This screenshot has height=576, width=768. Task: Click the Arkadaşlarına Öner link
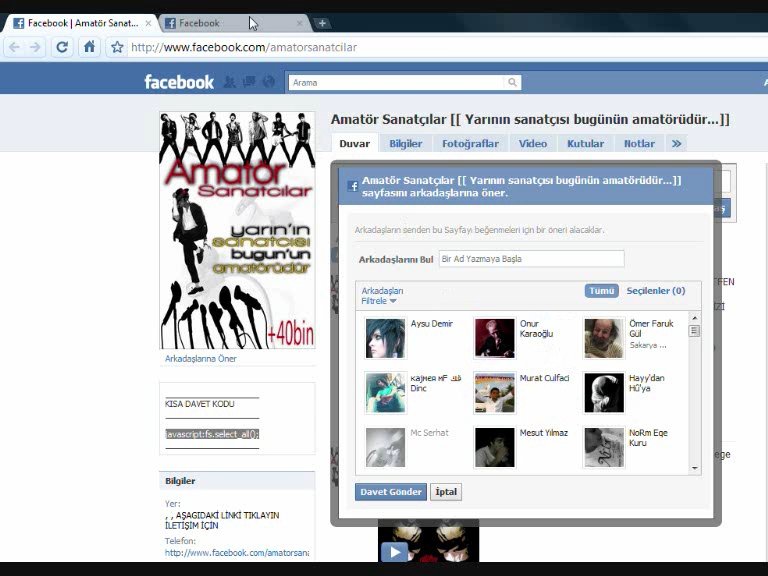coord(201,359)
